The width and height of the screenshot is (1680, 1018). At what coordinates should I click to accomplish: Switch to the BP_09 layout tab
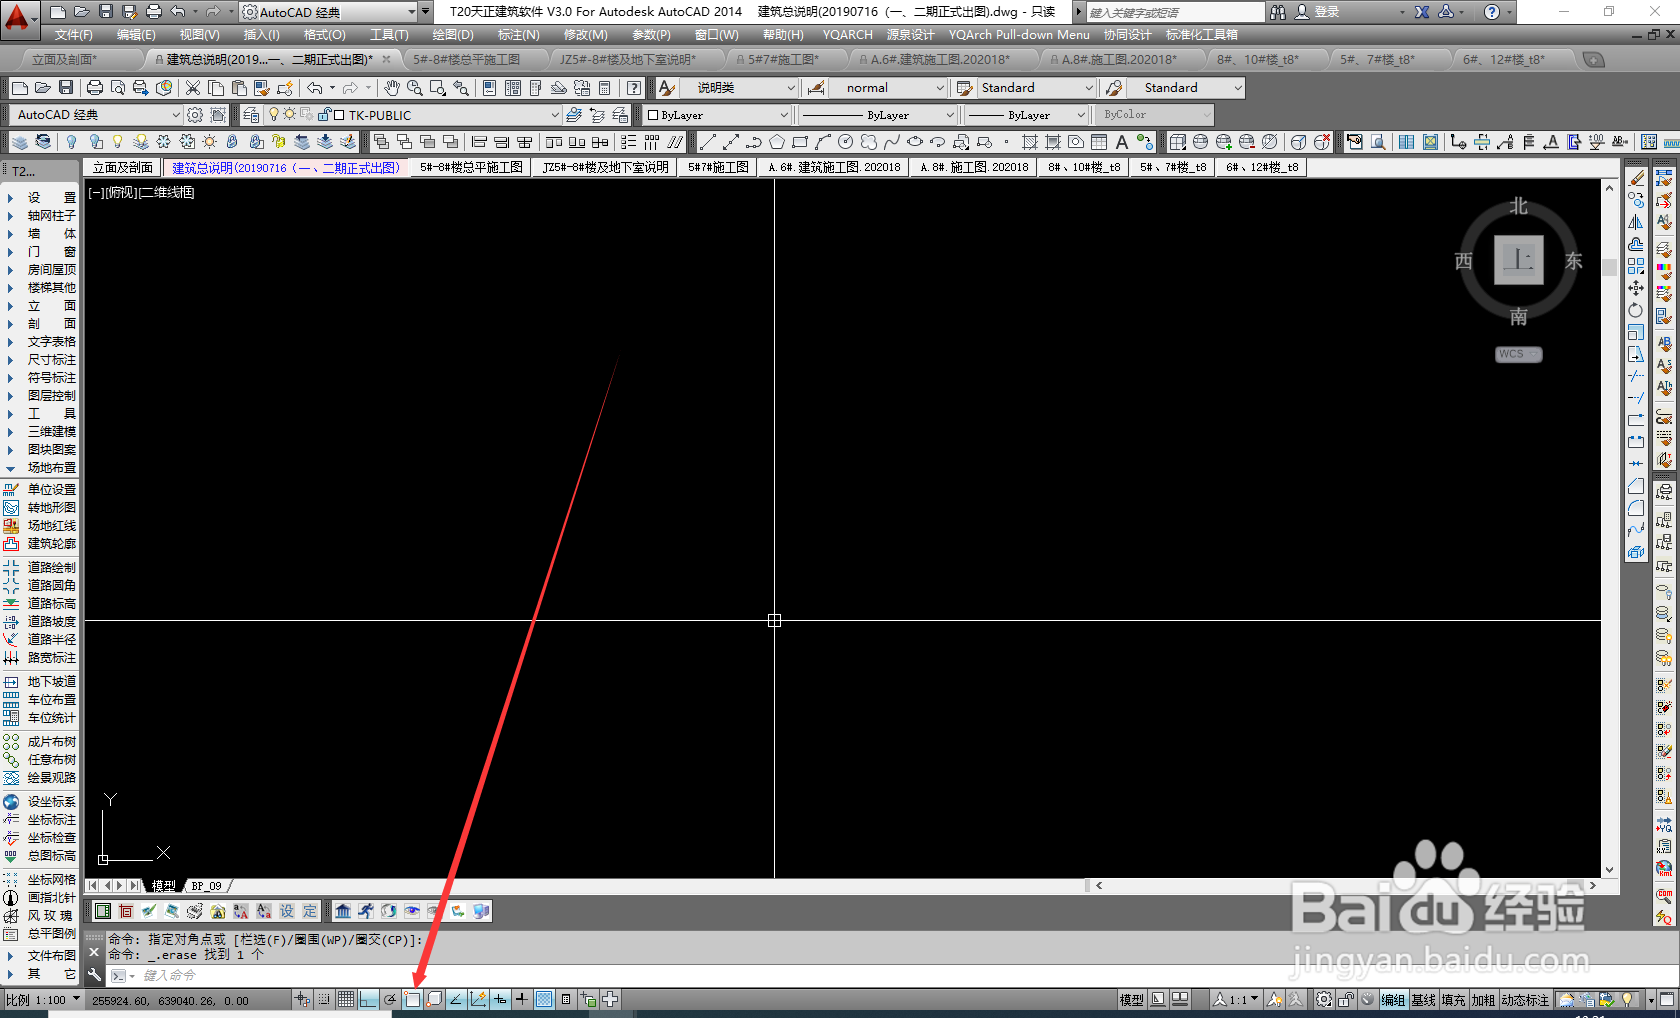[207, 886]
